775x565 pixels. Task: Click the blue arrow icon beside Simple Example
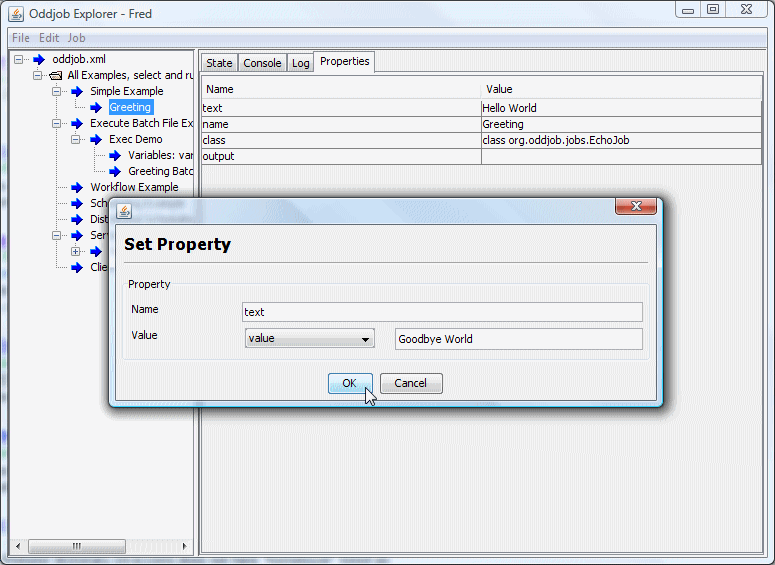[77, 91]
